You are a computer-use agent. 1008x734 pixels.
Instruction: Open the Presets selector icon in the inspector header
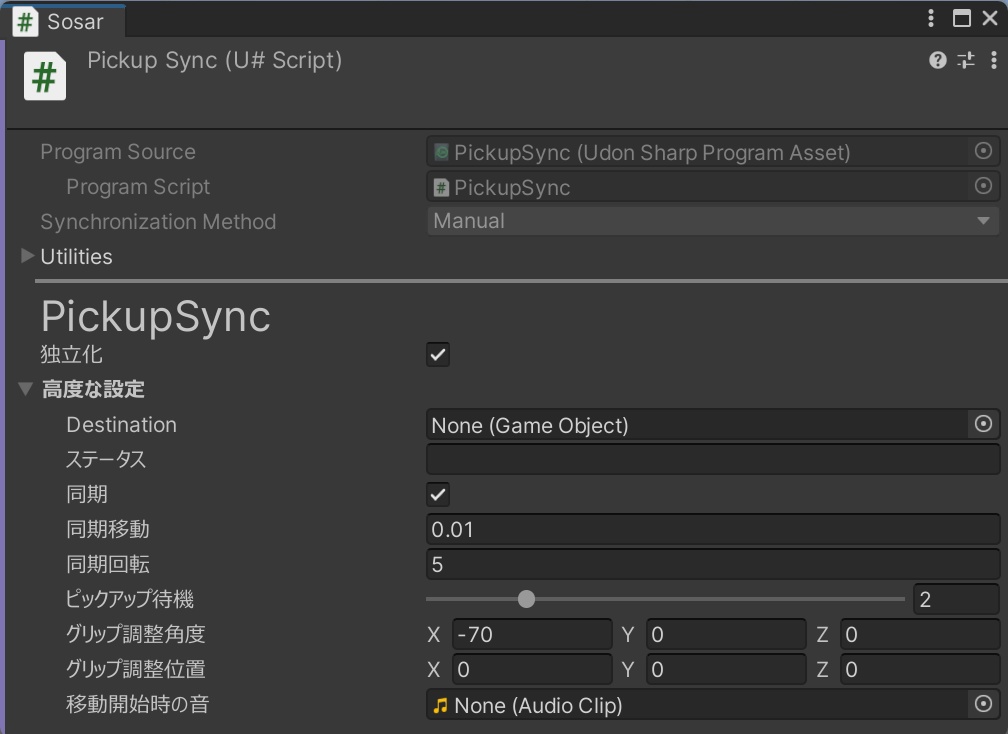pyautogui.click(x=965, y=60)
